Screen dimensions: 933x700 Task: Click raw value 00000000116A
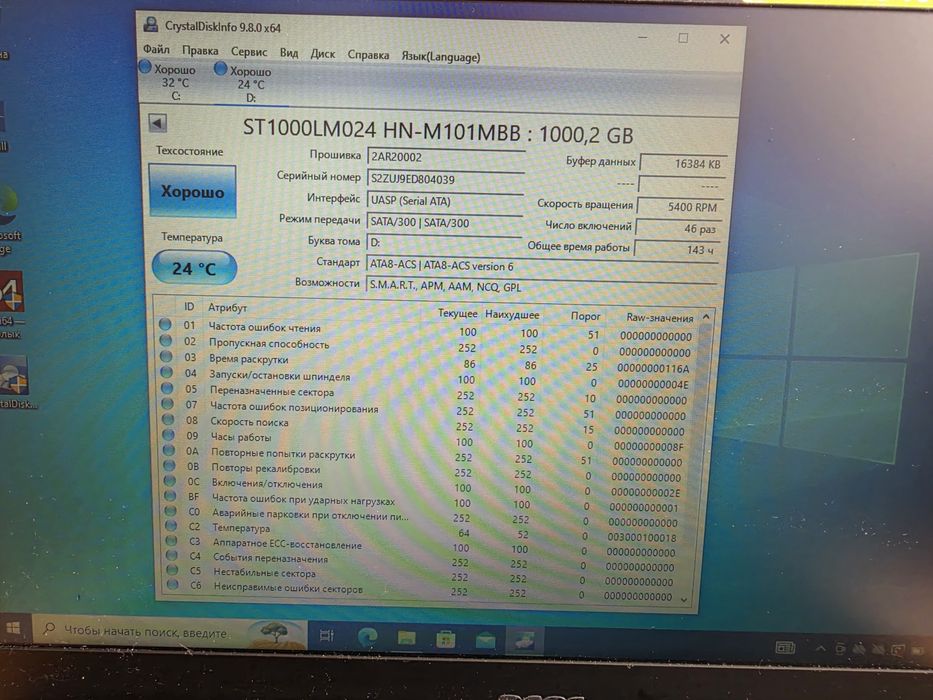pyautogui.click(x=653, y=368)
